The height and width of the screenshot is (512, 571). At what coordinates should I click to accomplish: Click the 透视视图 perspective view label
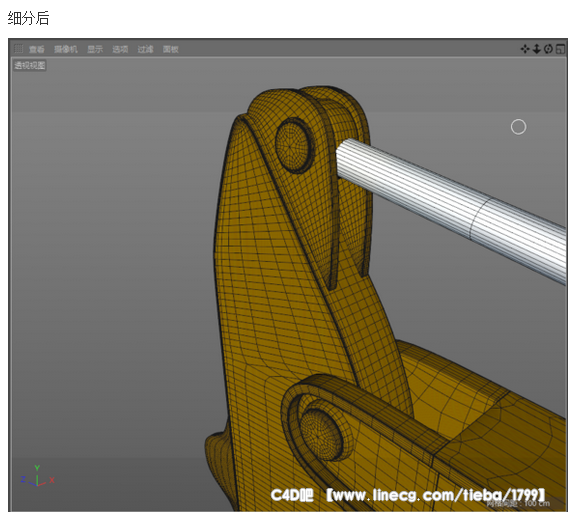click(x=30, y=66)
